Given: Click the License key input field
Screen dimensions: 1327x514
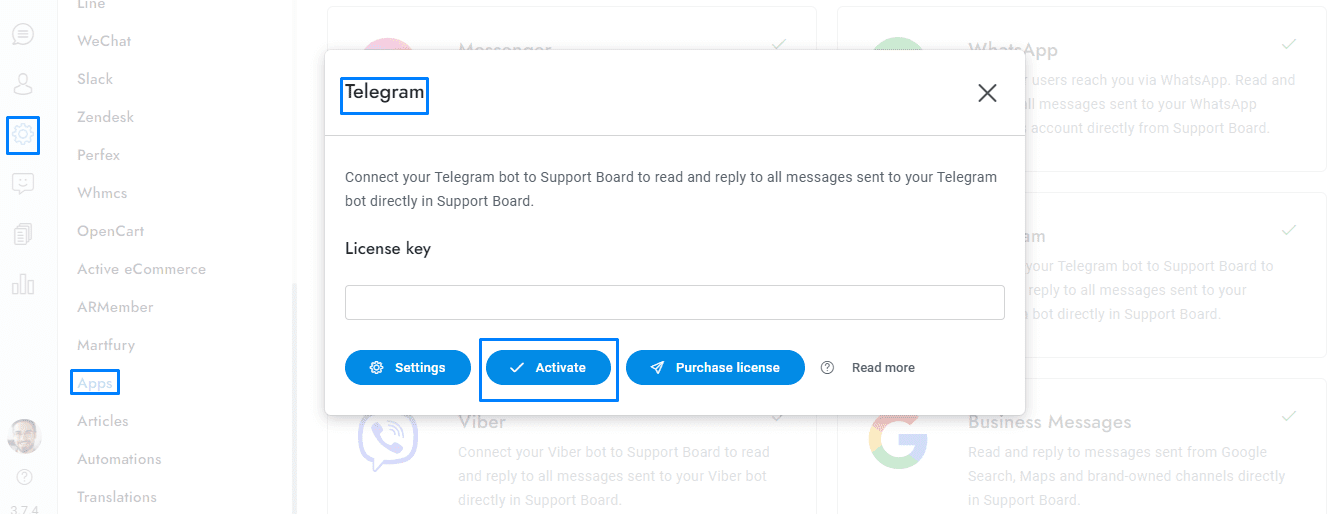Looking at the screenshot, I should tap(675, 303).
